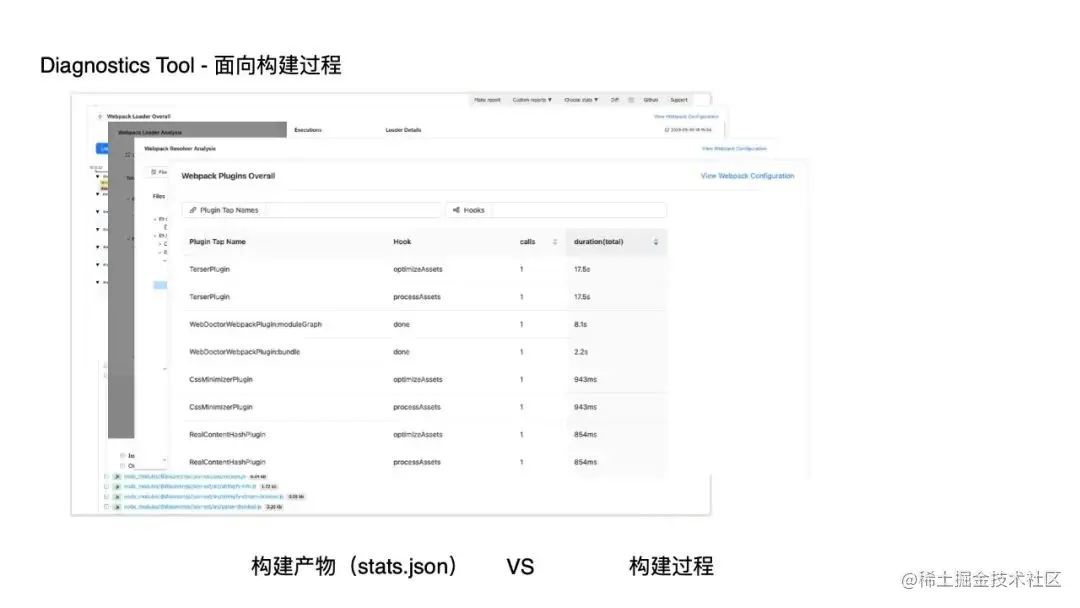The width and height of the screenshot is (1080, 608).
Task: Open the Custom reports dropdown
Action: [531, 100]
